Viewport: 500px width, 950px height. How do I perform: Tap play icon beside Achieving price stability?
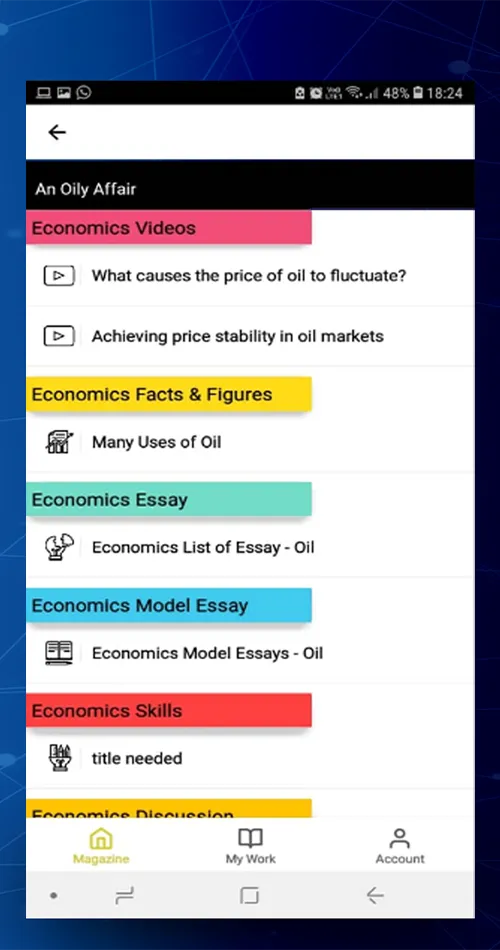(x=59, y=336)
